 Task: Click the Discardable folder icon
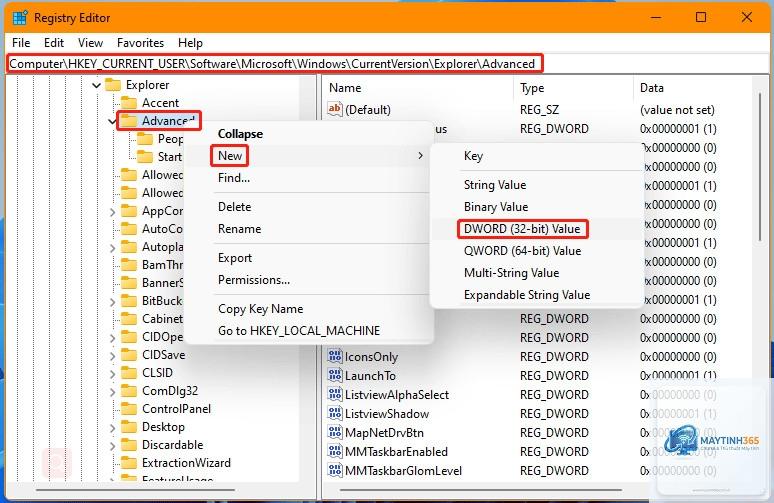[x=129, y=445]
